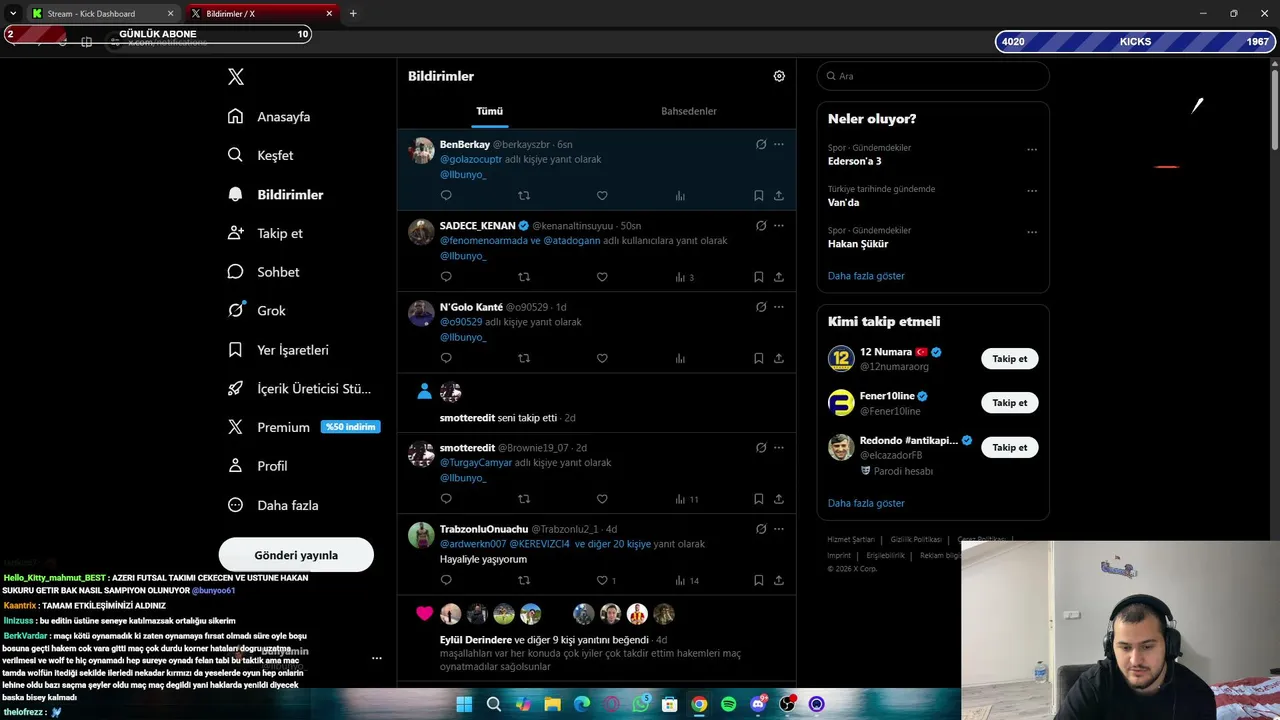Reply to BenBerkay's post
Viewport: 1280px width, 720px height.
click(x=446, y=196)
